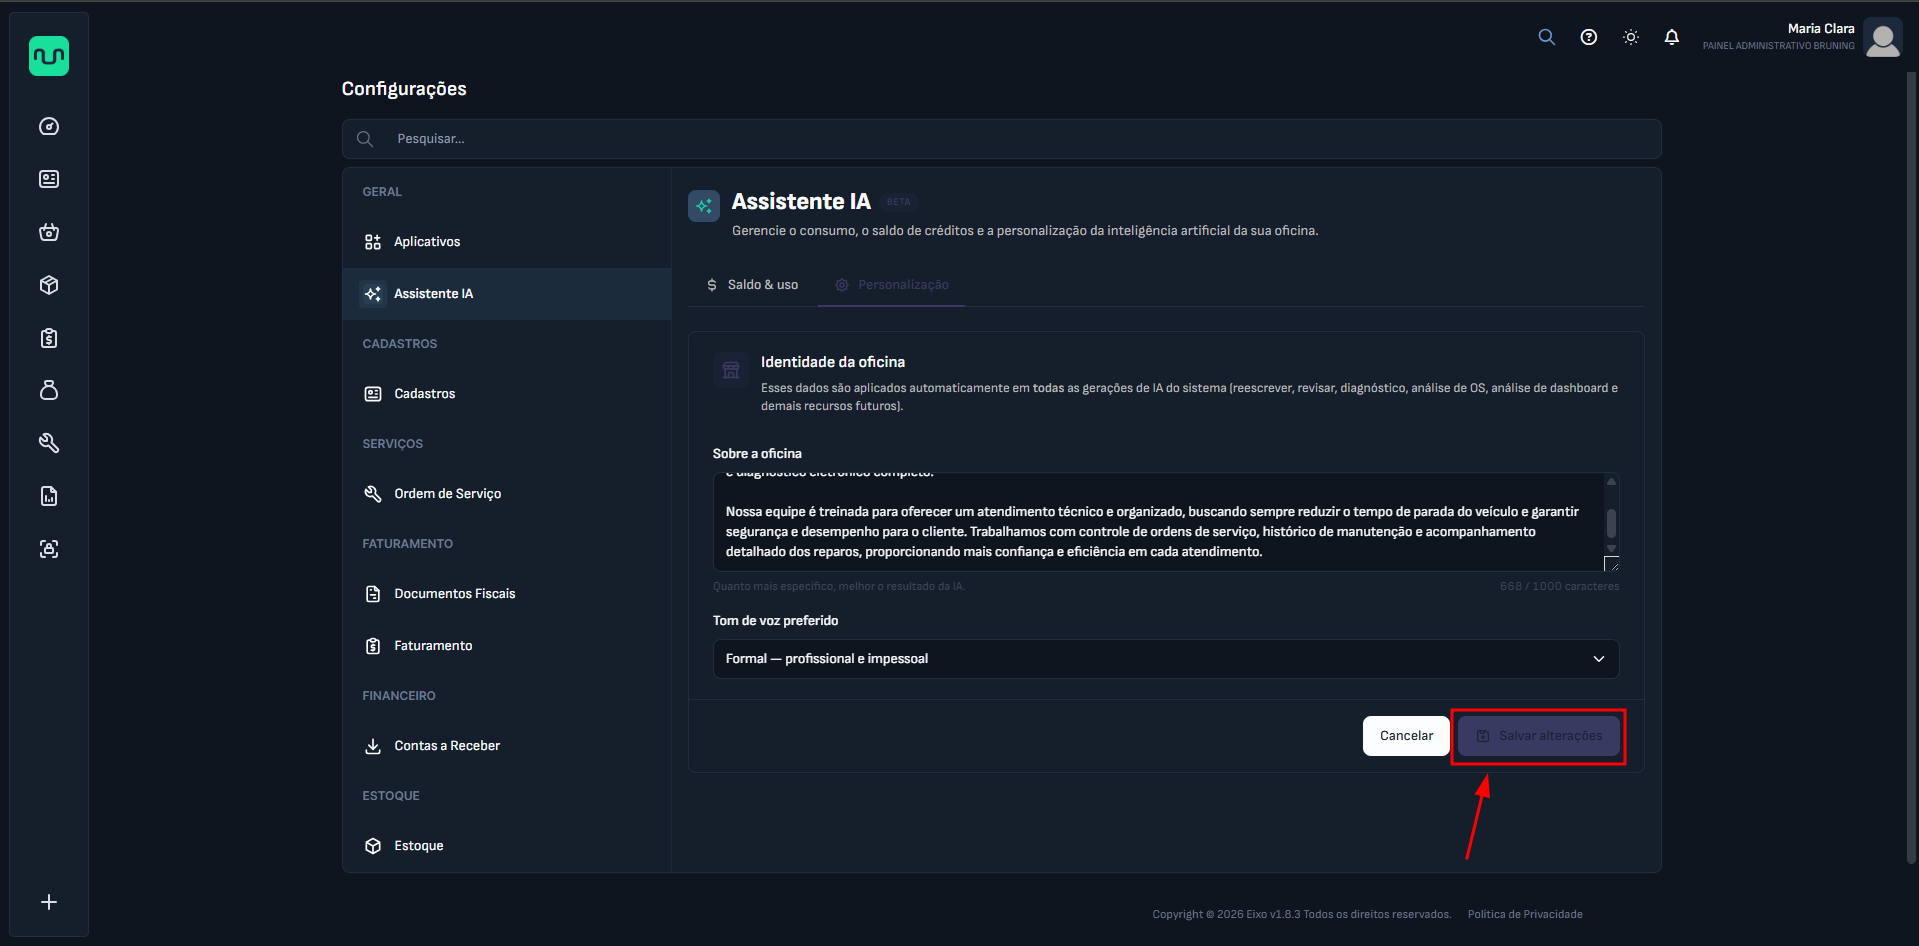Screen dimensions: 1919x946
Task: Click the shop icon beside Identidade da oficina
Action: coord(731,370)
